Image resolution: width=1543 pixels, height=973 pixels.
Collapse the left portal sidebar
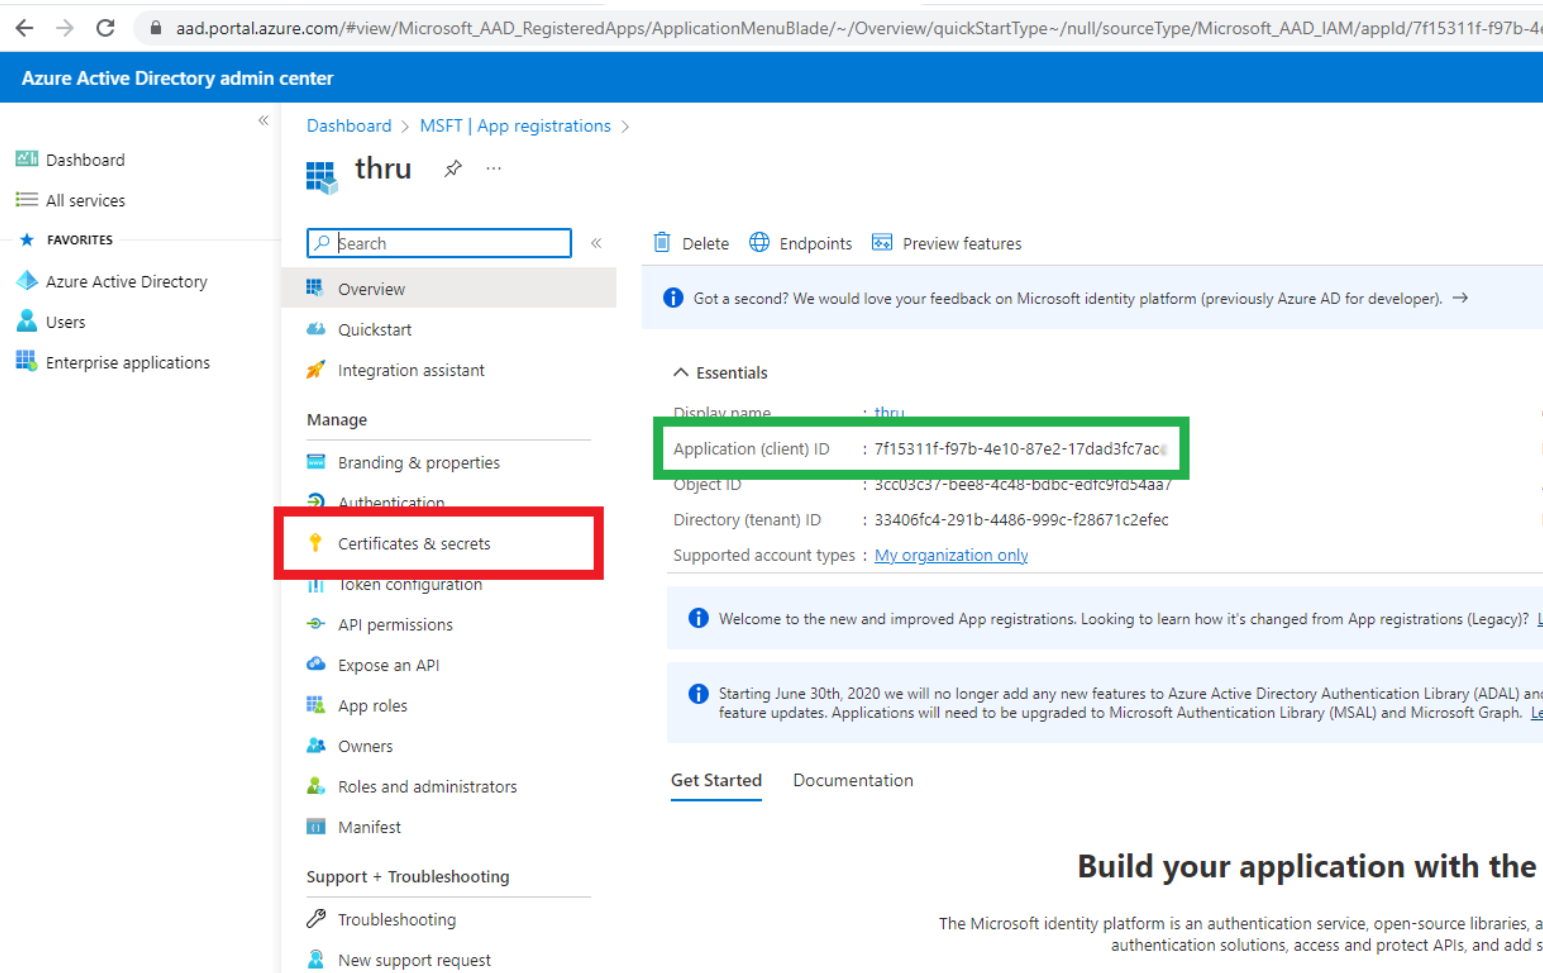(263, 120)
